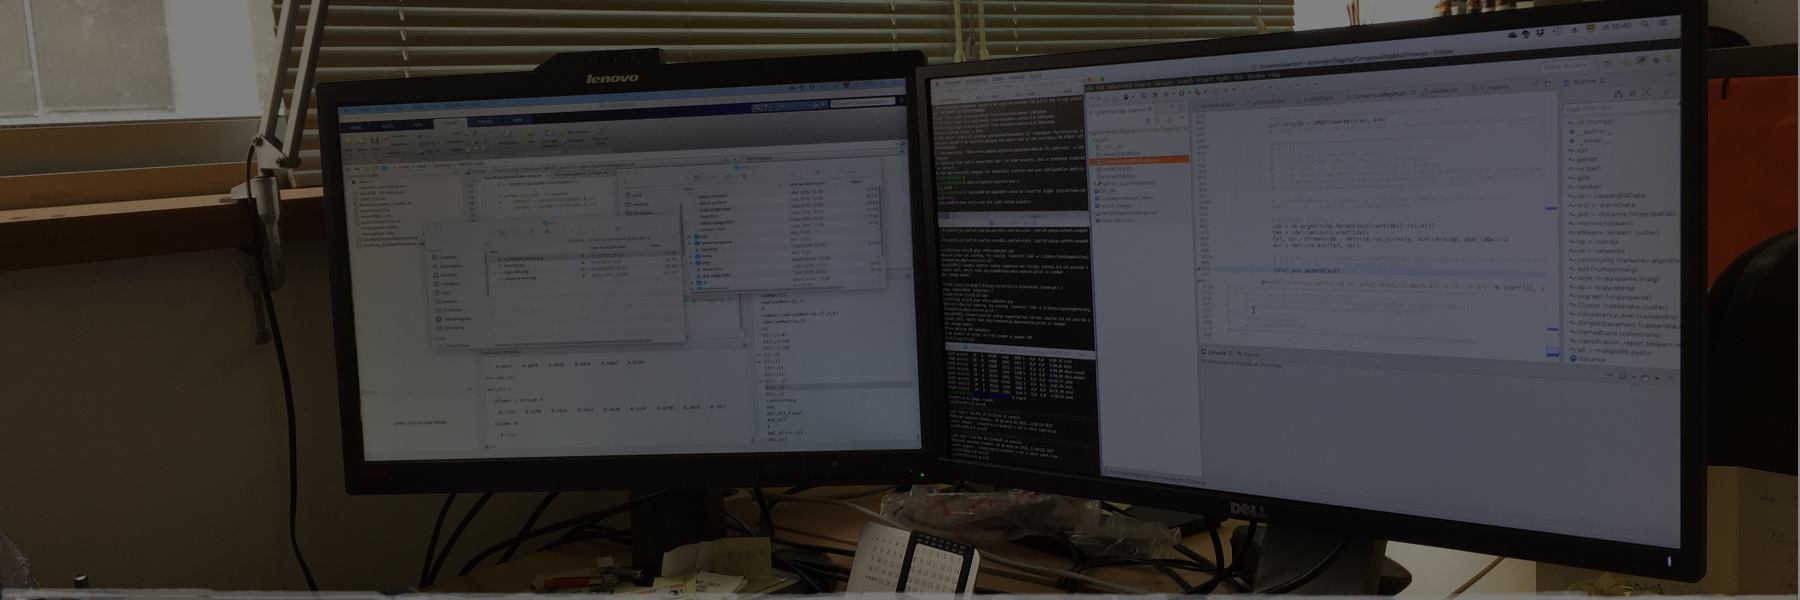1800x600 pixels.
Task: Click the Quick Access field in Eclipse
Action: point(1567,66)
